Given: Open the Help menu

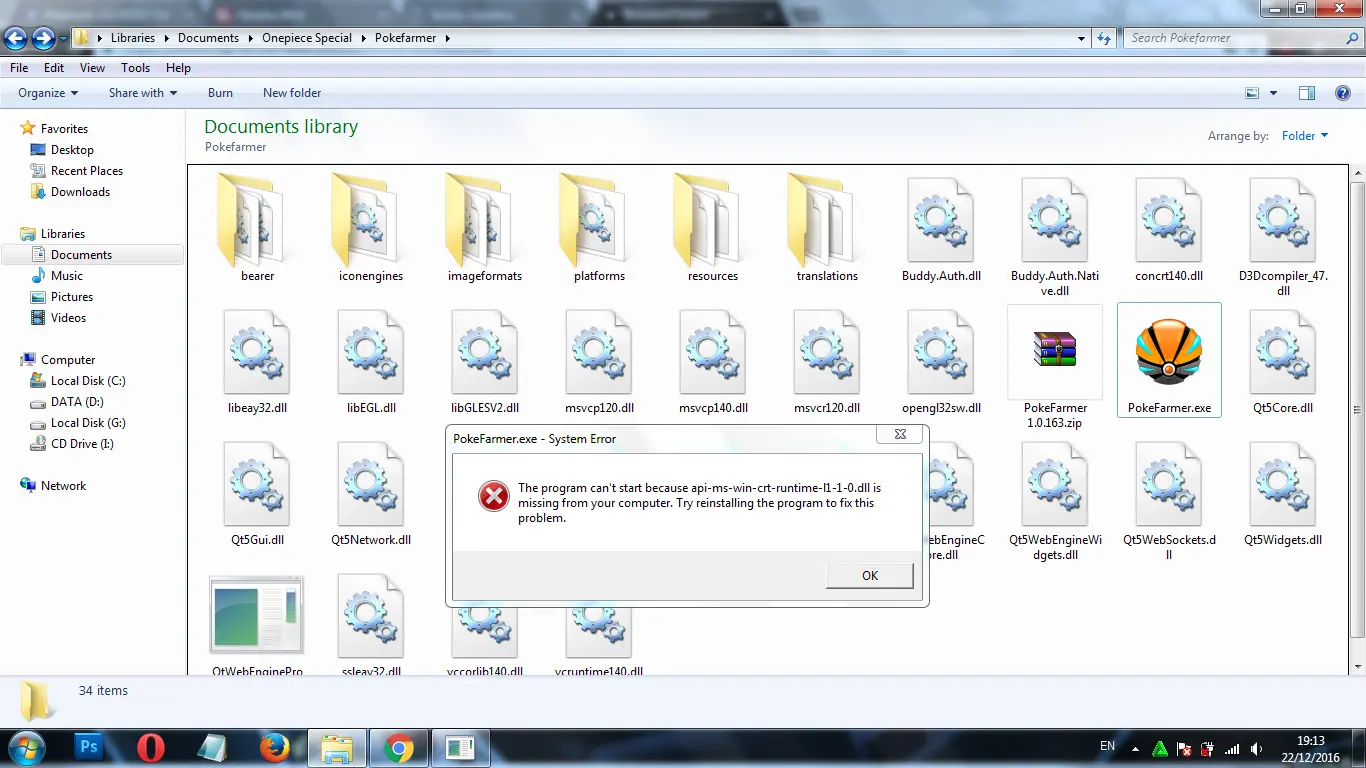Looking at the screenshot, I should click(179, 68).
